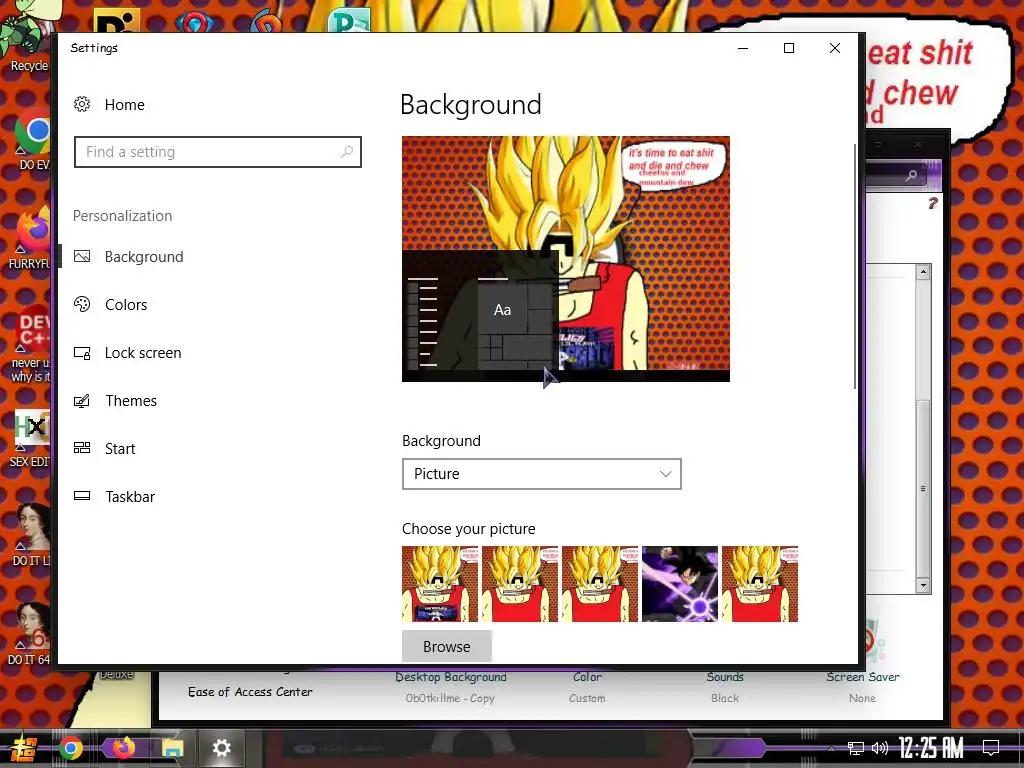Screen dimensions: 1024x768
Task: Open the Start personalization page
Action: [x=120, y=449]
